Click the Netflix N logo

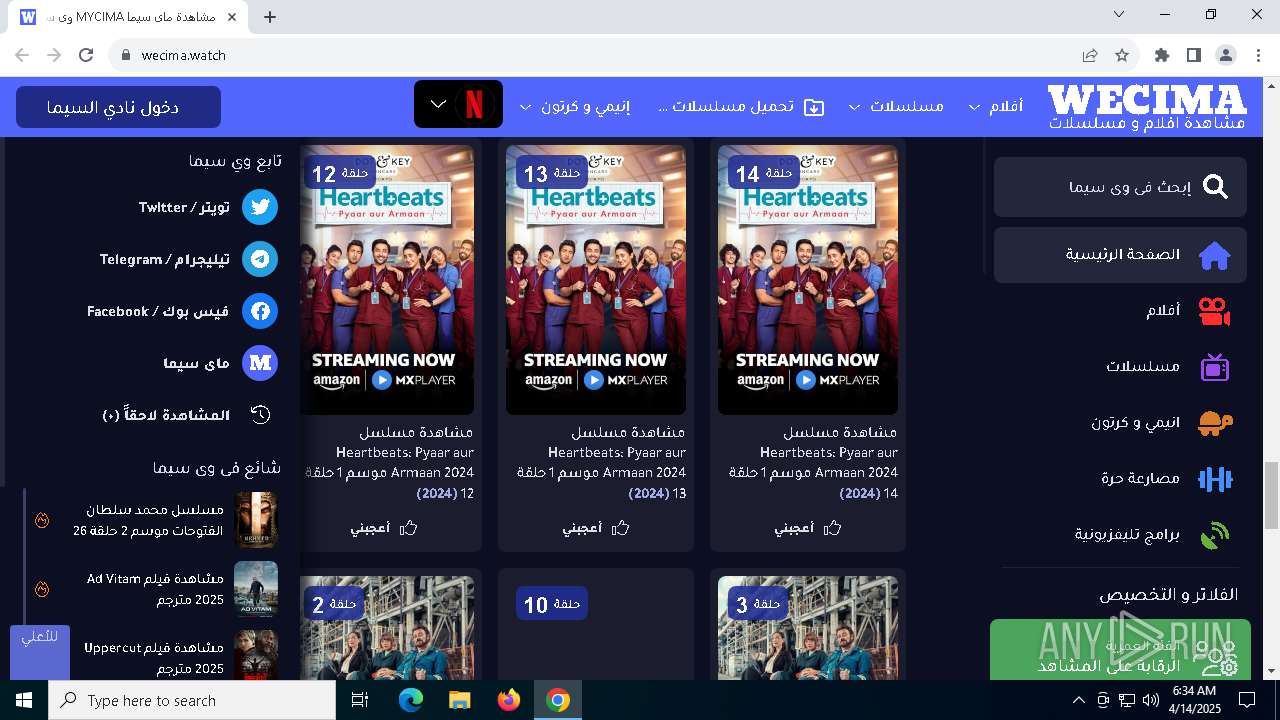click(474, 104)
